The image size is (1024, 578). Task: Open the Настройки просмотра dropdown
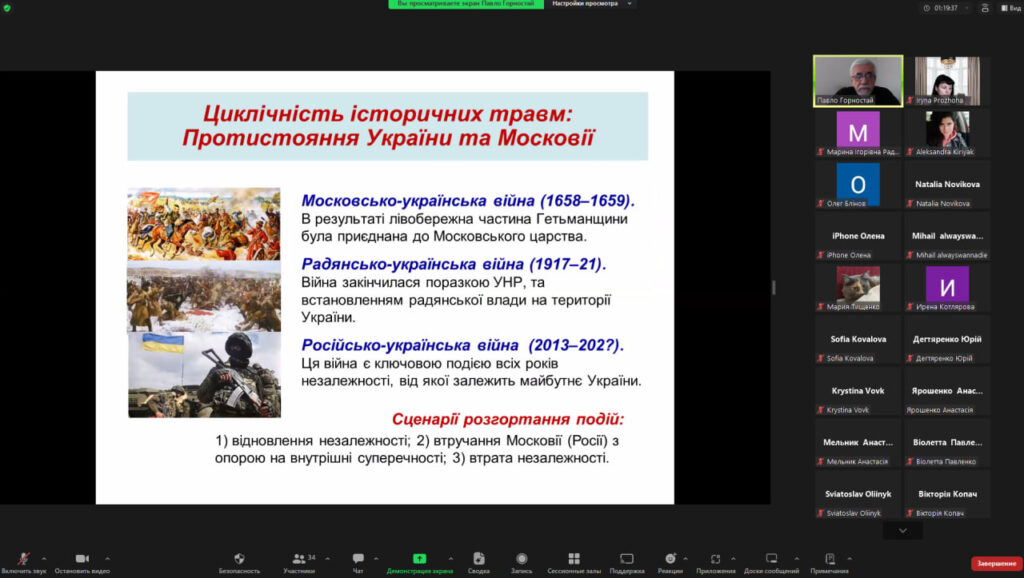coord(591,4)
